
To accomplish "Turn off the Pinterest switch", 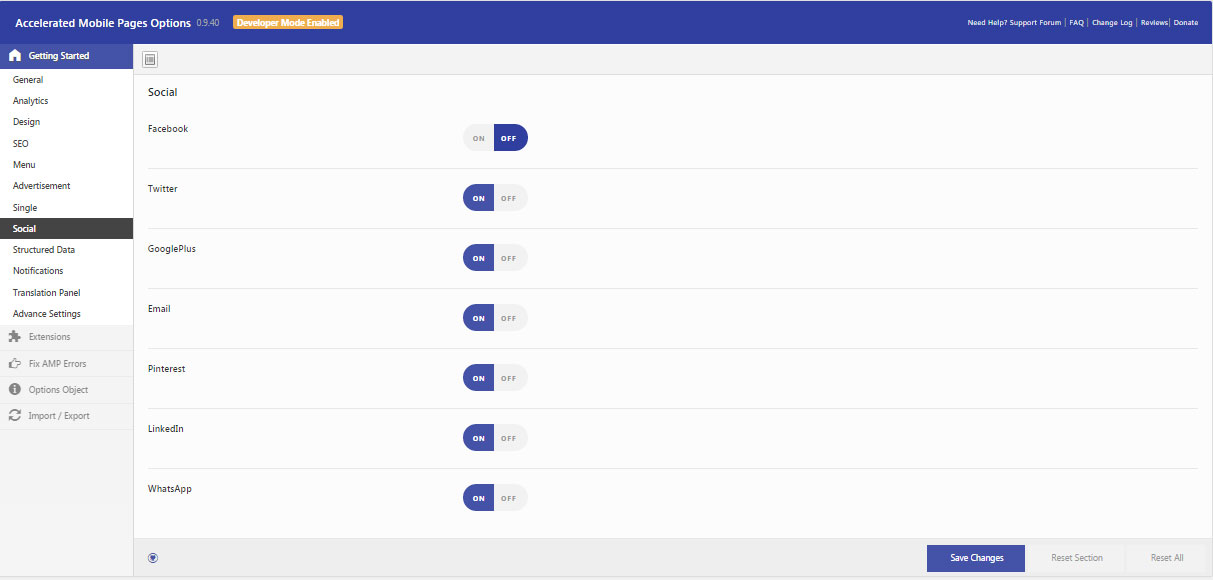I will pos(510,378).
